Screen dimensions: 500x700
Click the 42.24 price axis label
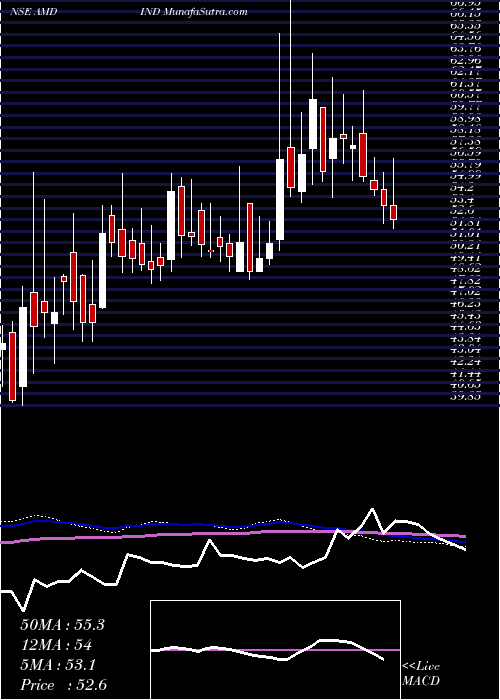pos(465,362)
